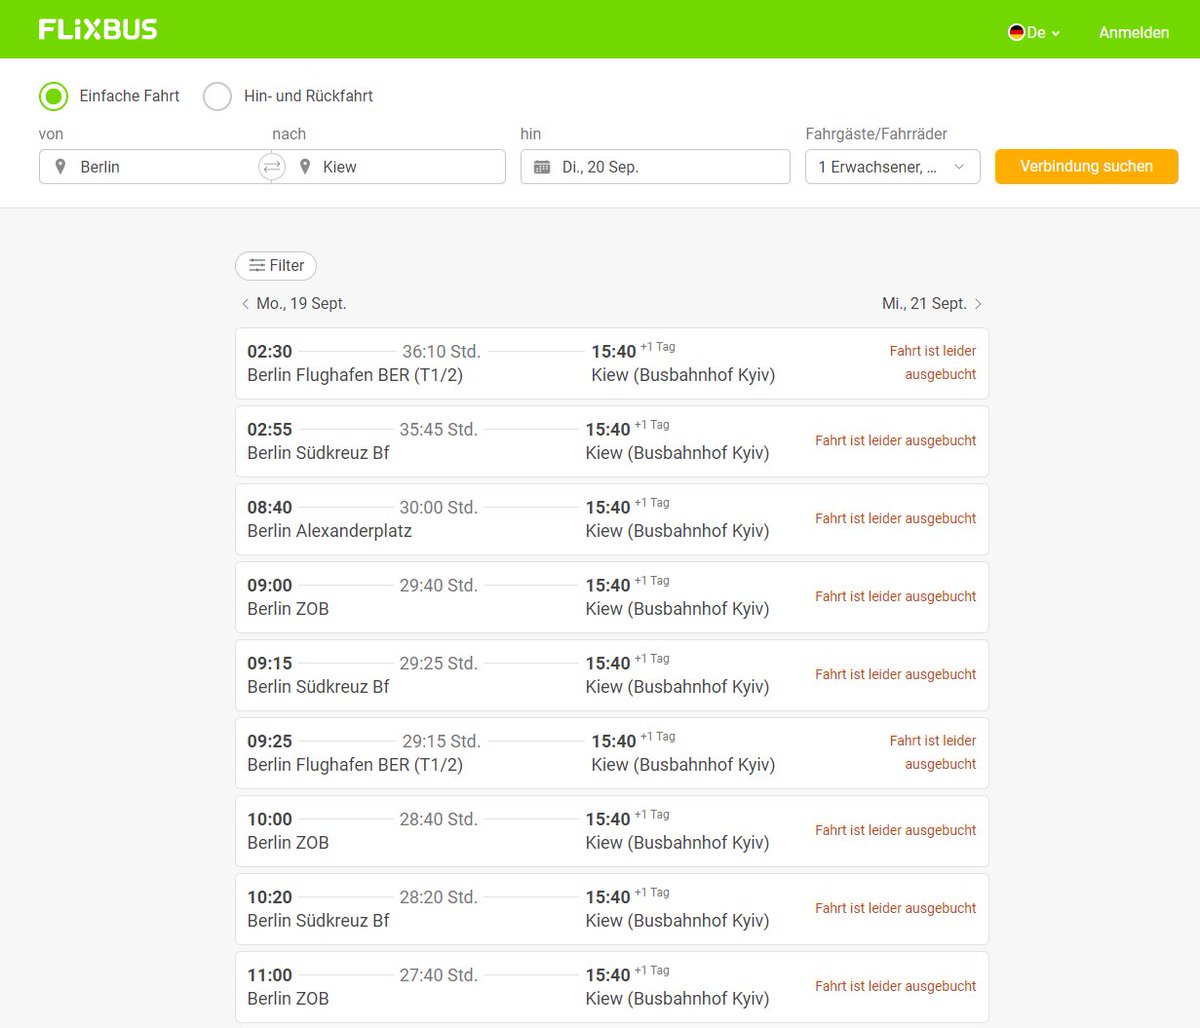
Task: Select the 10:00 Berlin ZOB trip
Action: [612, 831]
